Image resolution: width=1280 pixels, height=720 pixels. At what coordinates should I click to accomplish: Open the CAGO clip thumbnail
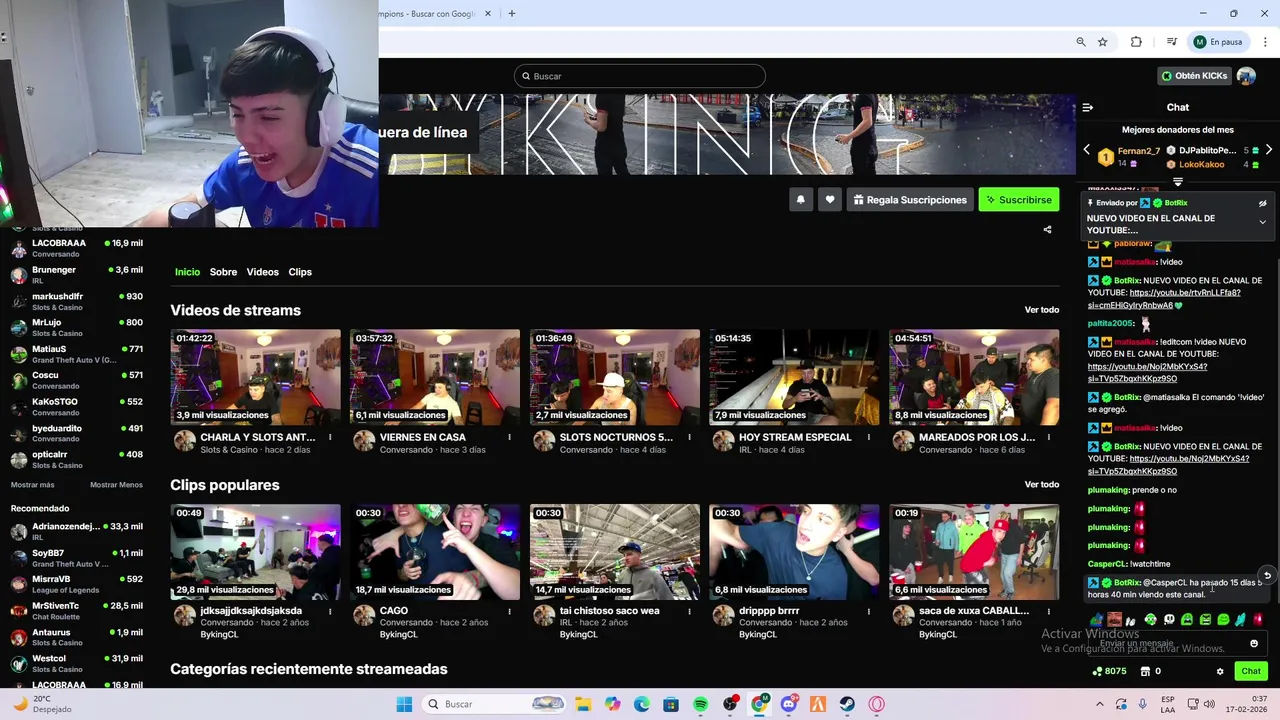(x=435, y=552)
